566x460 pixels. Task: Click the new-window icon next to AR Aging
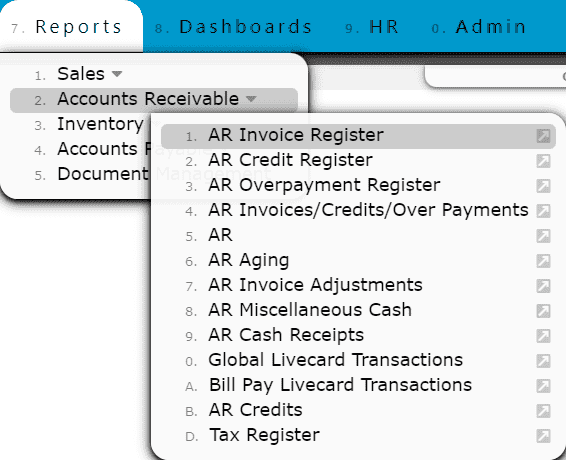tap(543, 261)
